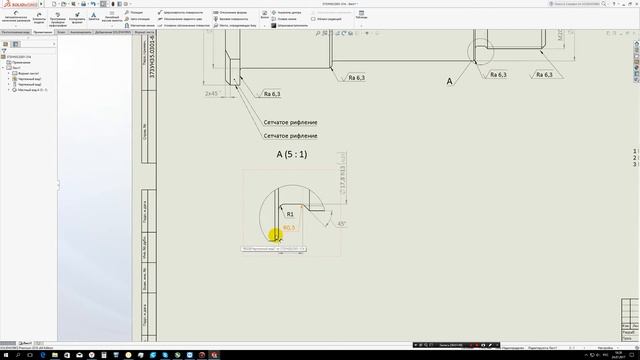Insert a Balloon (Позиция)

pyautogui.click(x=134, y=13)
